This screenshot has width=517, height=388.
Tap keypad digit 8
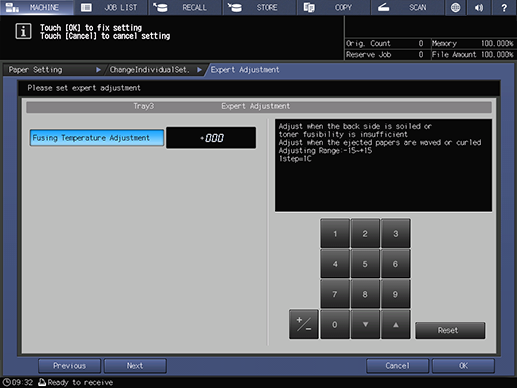[x=365, y=294]
